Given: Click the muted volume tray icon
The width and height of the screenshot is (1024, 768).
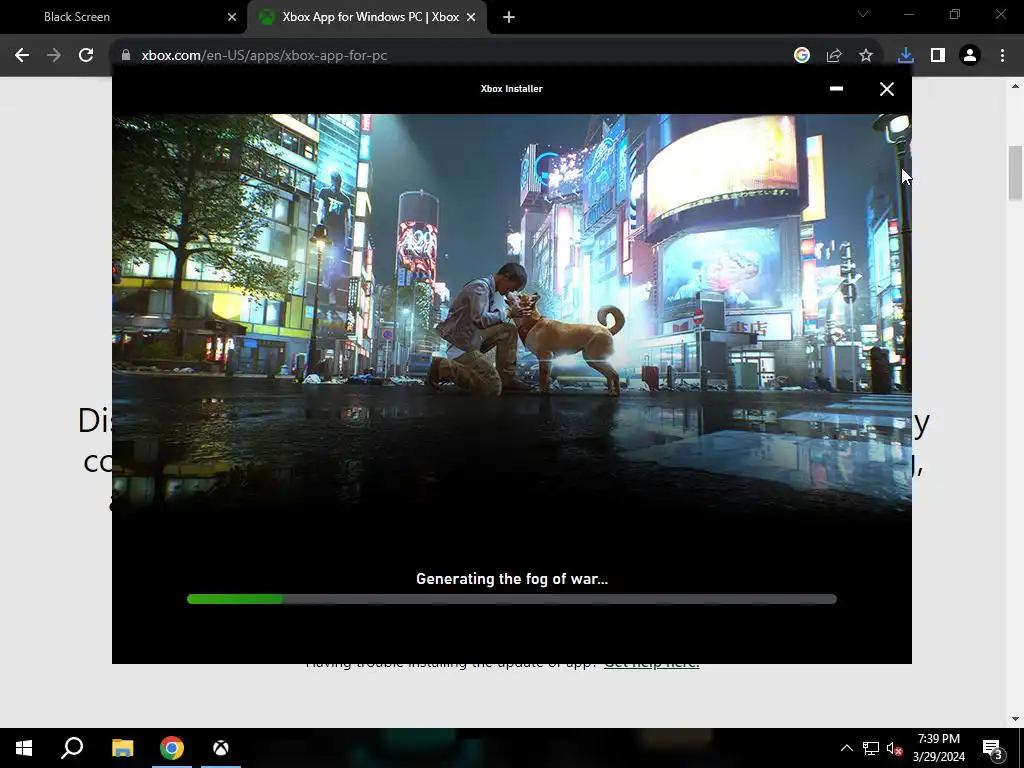Looking at the screenshot, I should tap(894, 748).
